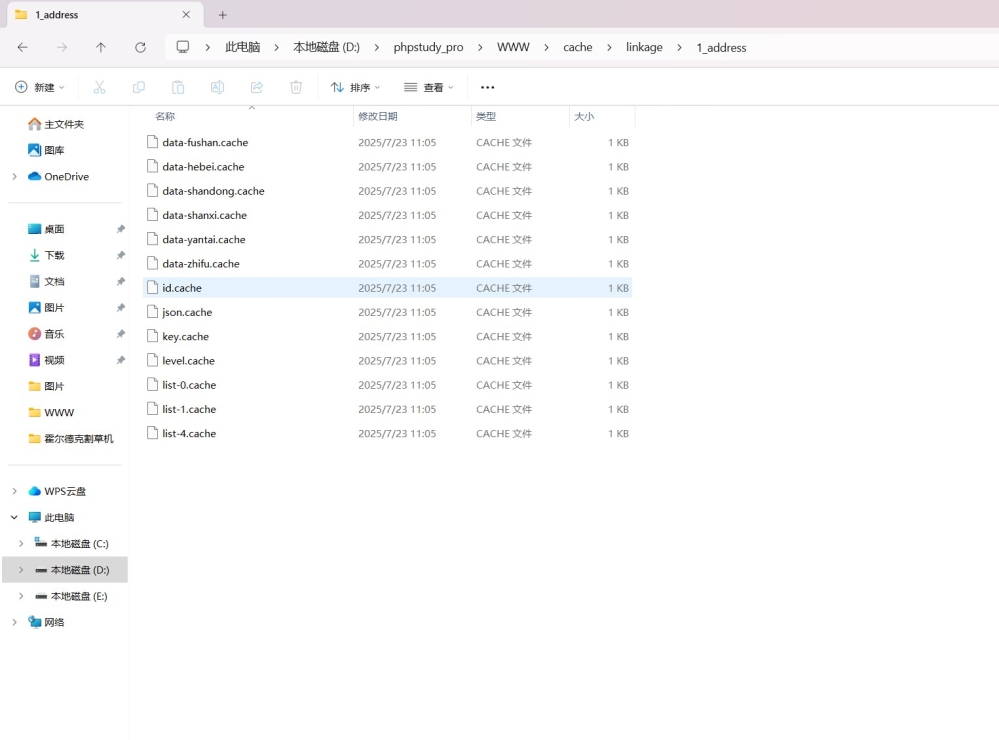Open 下载 quick access folder
Screen dimensions: 999x740
pos(46,255)
